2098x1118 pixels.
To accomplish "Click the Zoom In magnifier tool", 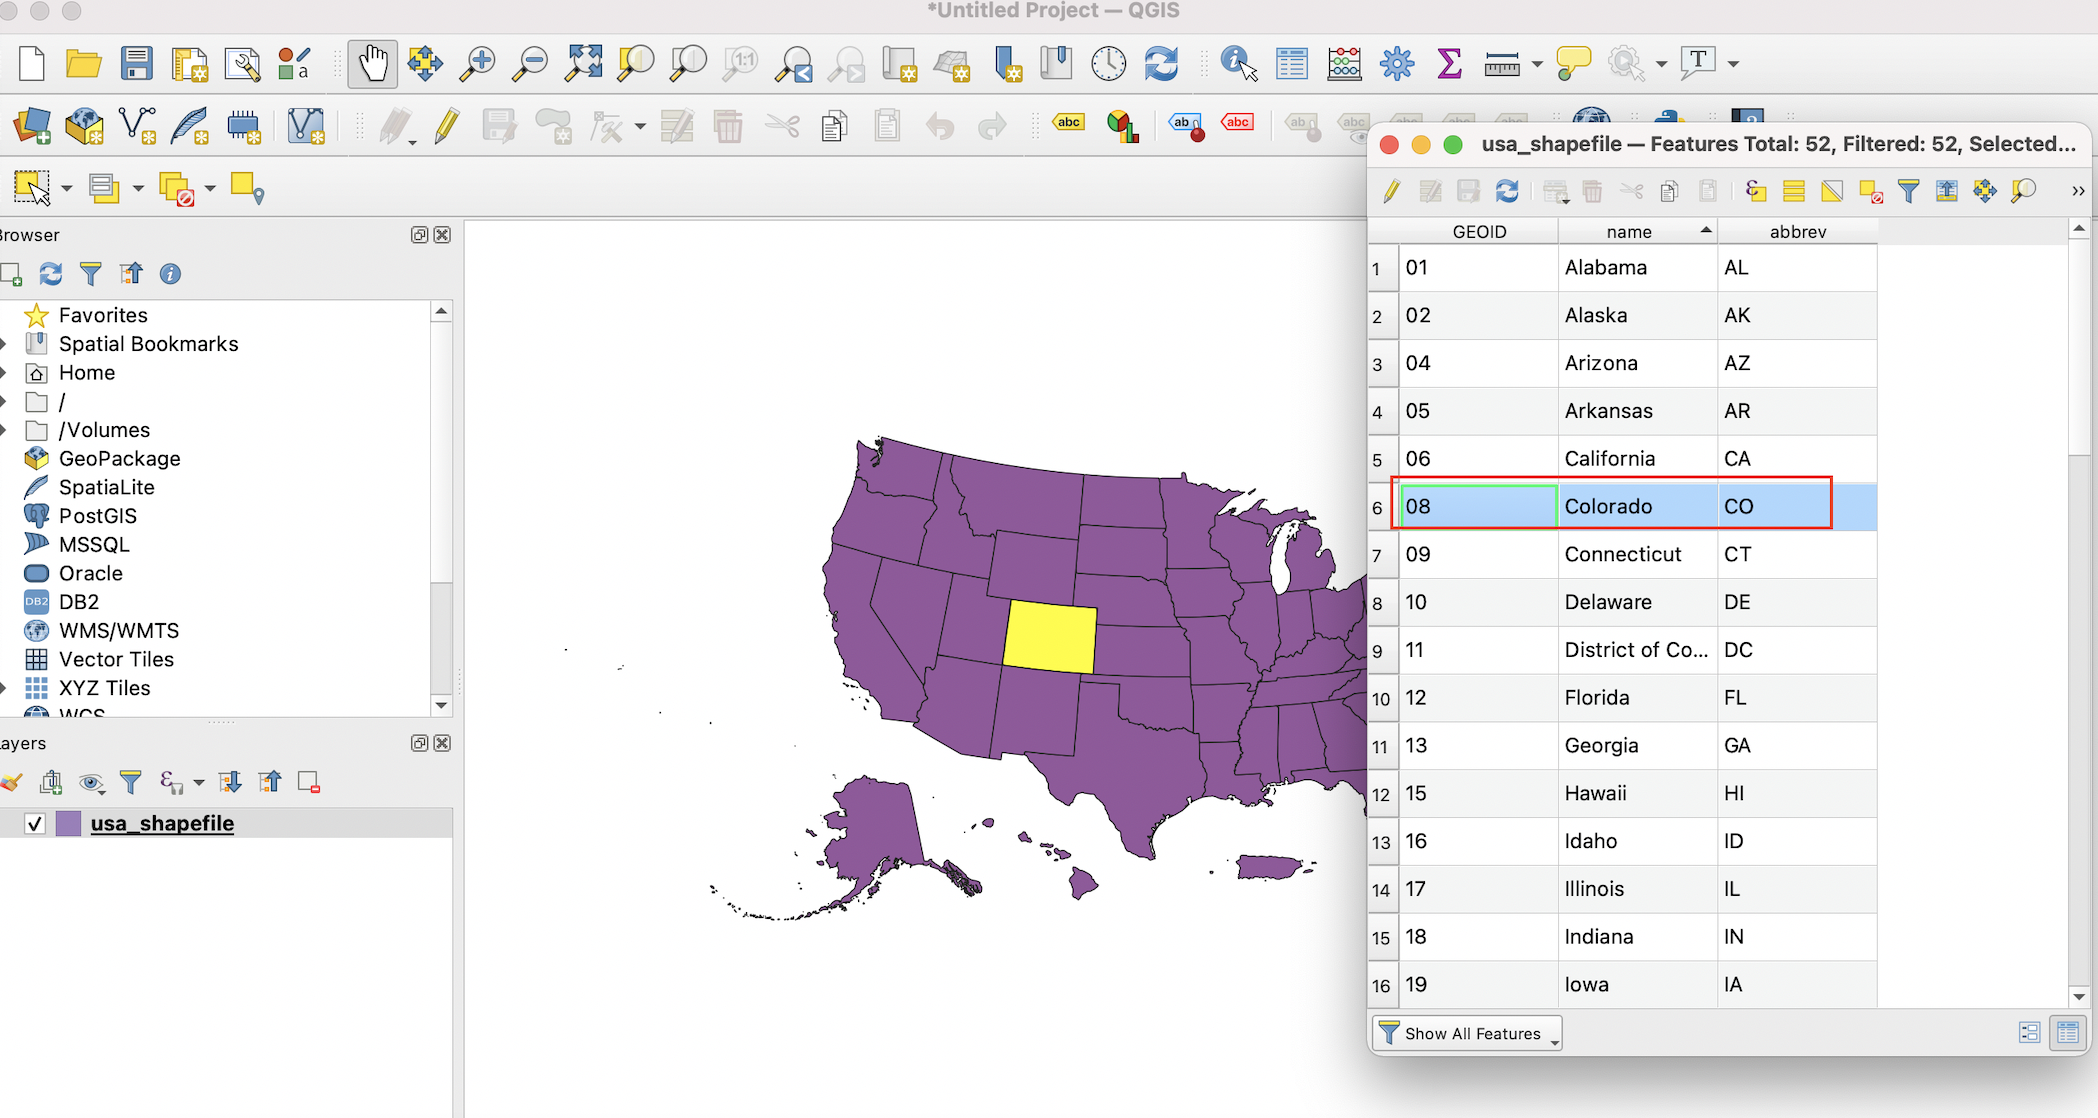I will 477,64.
